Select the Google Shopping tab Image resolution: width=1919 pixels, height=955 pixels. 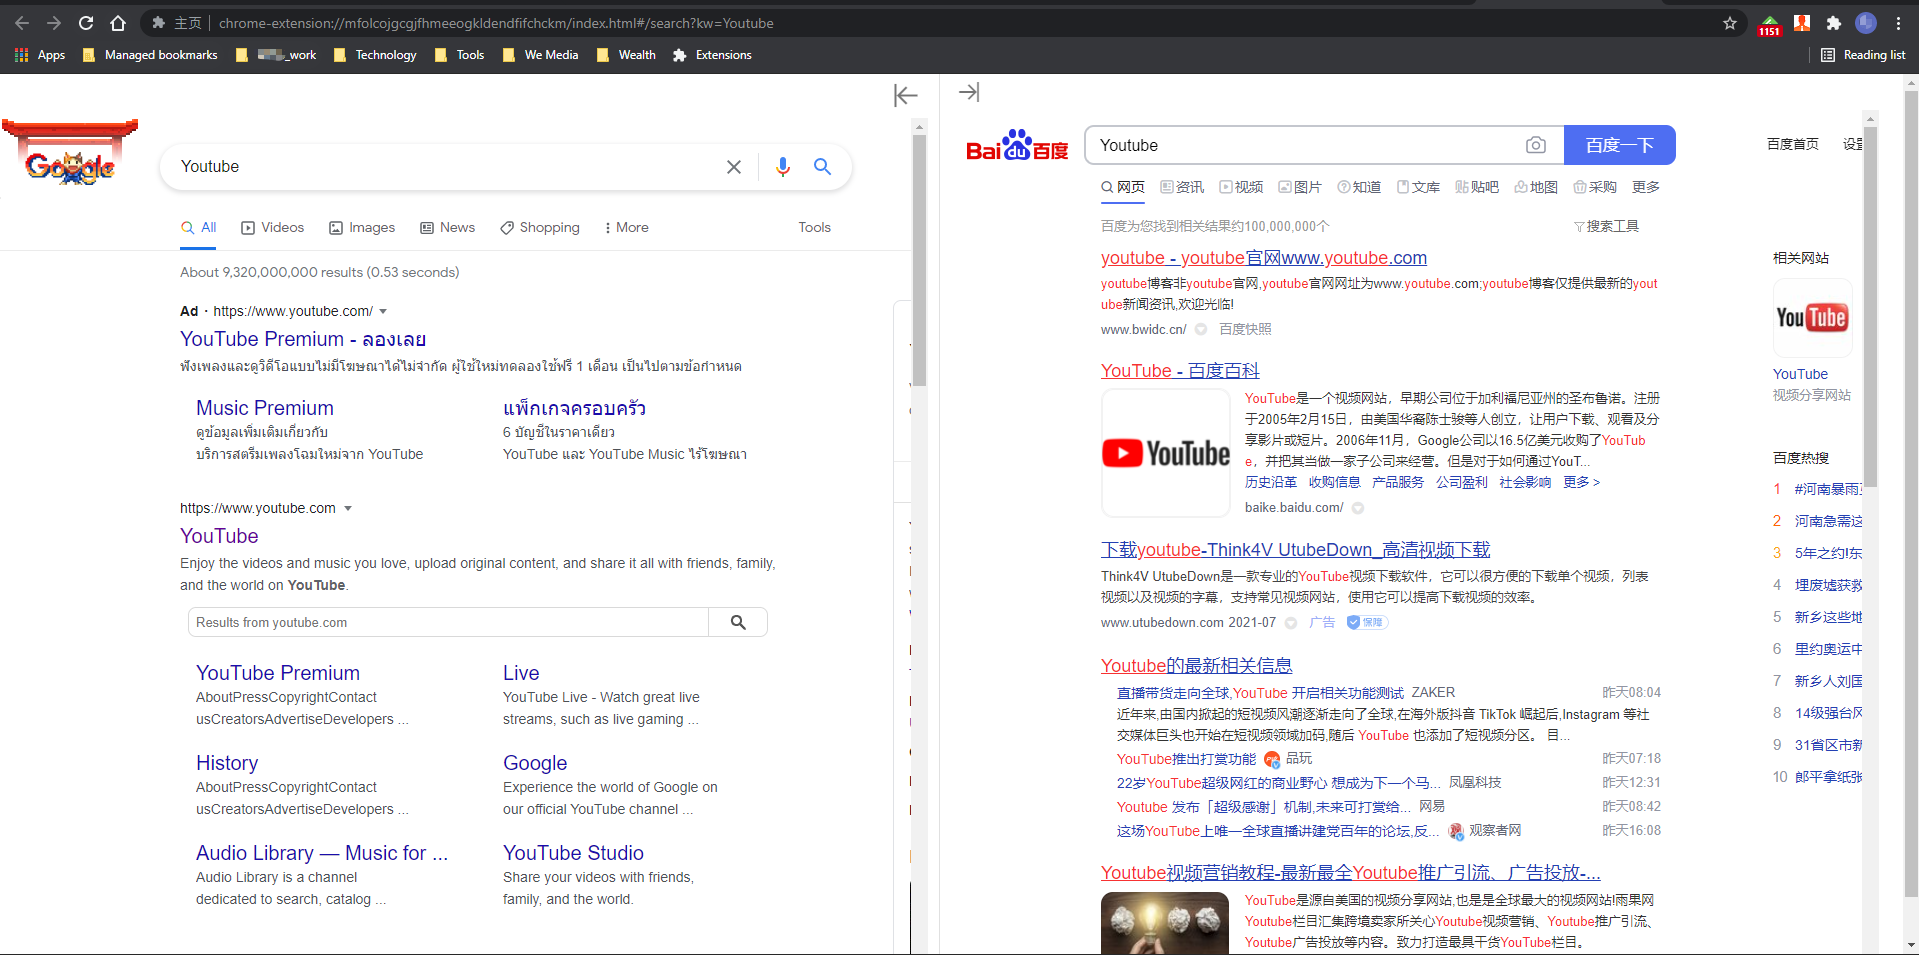[540, 228]
